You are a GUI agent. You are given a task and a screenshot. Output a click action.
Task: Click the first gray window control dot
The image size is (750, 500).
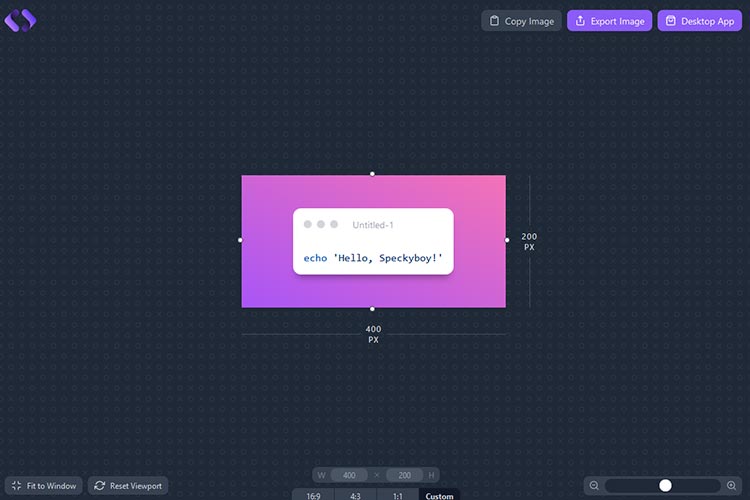(308, 224)
